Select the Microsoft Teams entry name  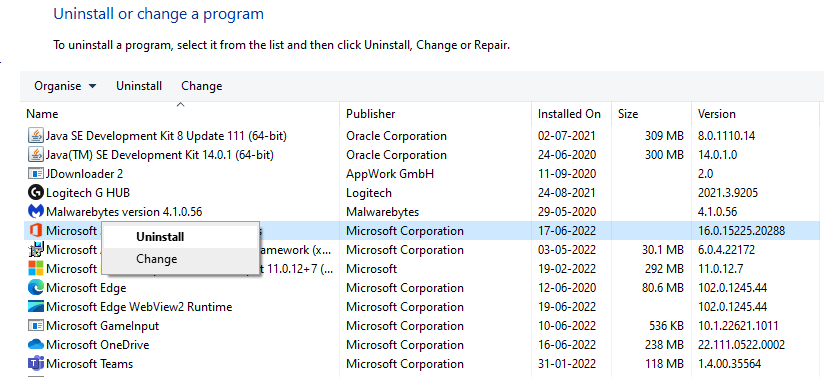point(89,363)
